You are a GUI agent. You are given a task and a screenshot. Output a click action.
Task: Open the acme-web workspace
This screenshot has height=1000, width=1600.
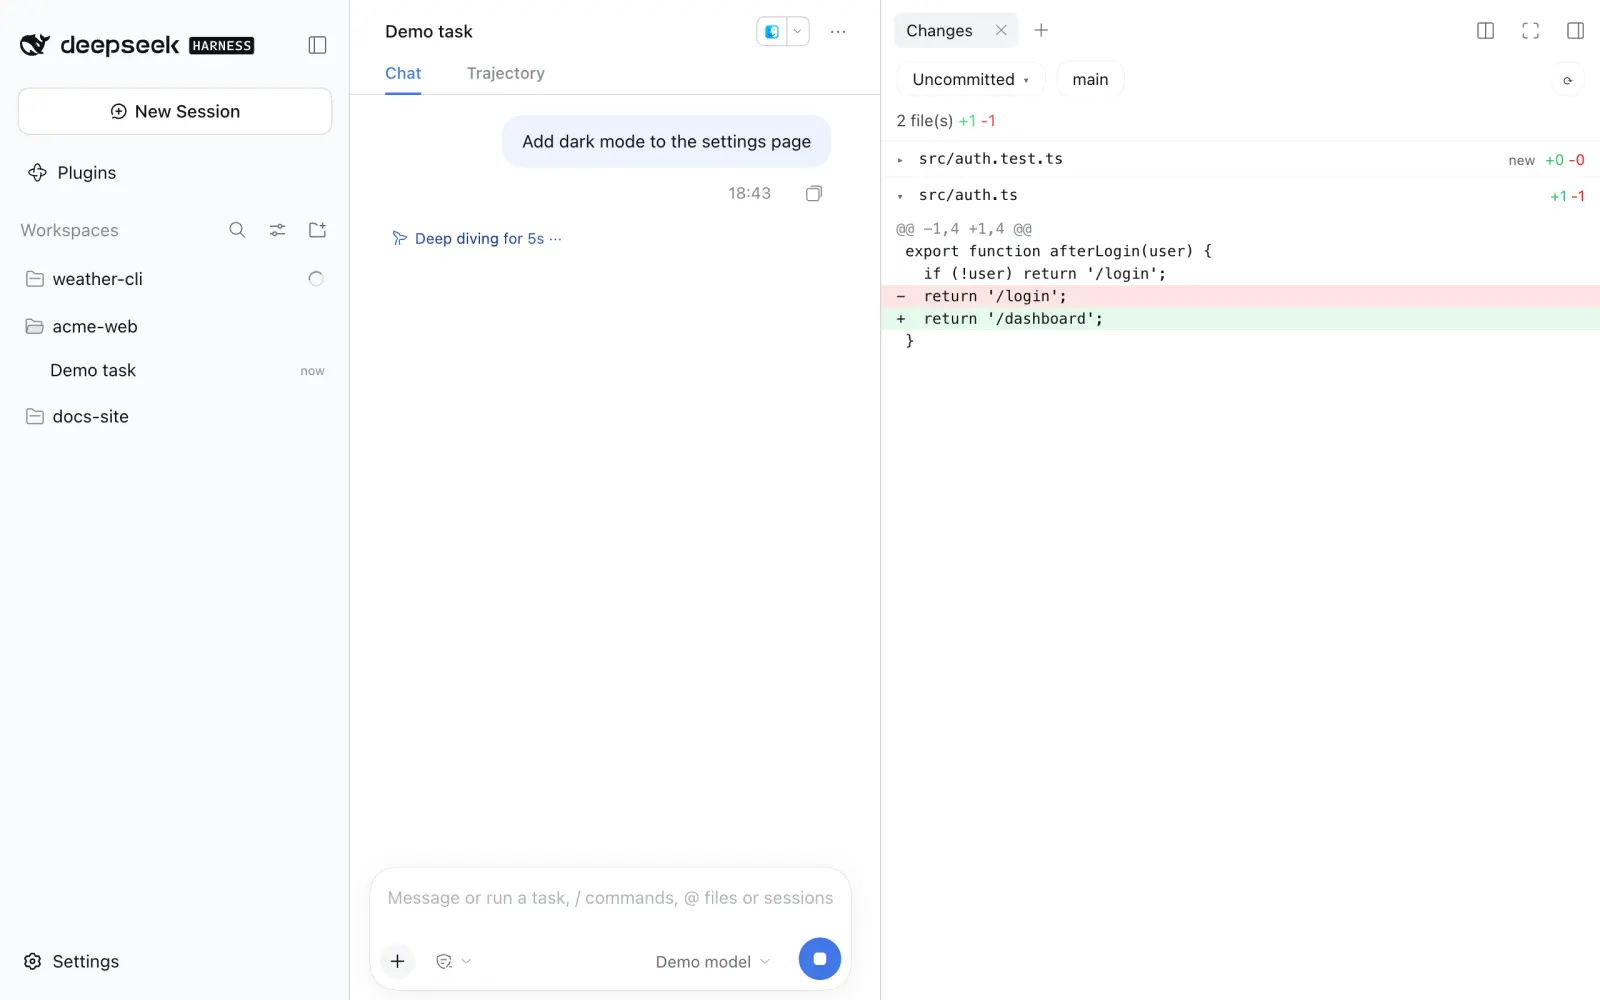pos(175,326)
